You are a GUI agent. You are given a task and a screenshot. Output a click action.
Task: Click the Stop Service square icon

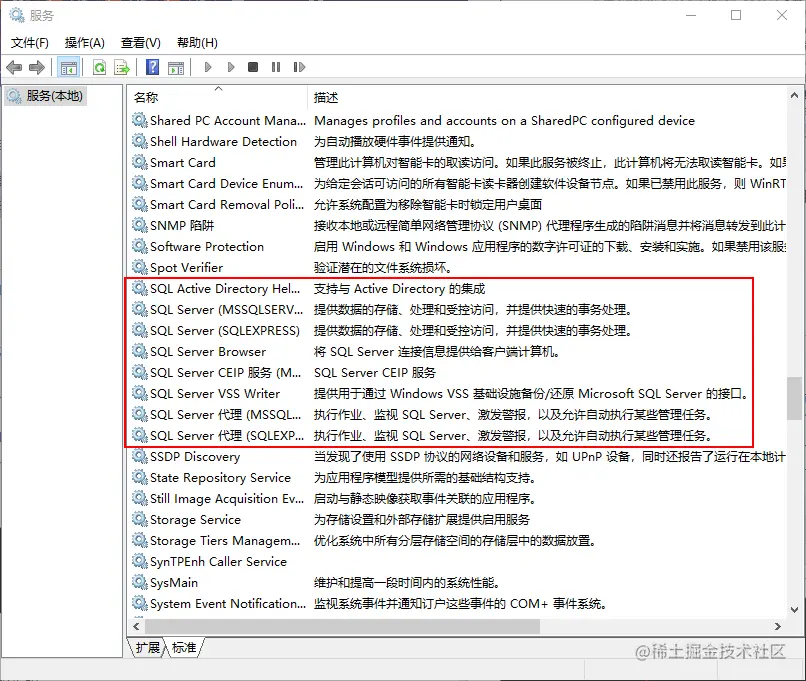pos(253,67)
